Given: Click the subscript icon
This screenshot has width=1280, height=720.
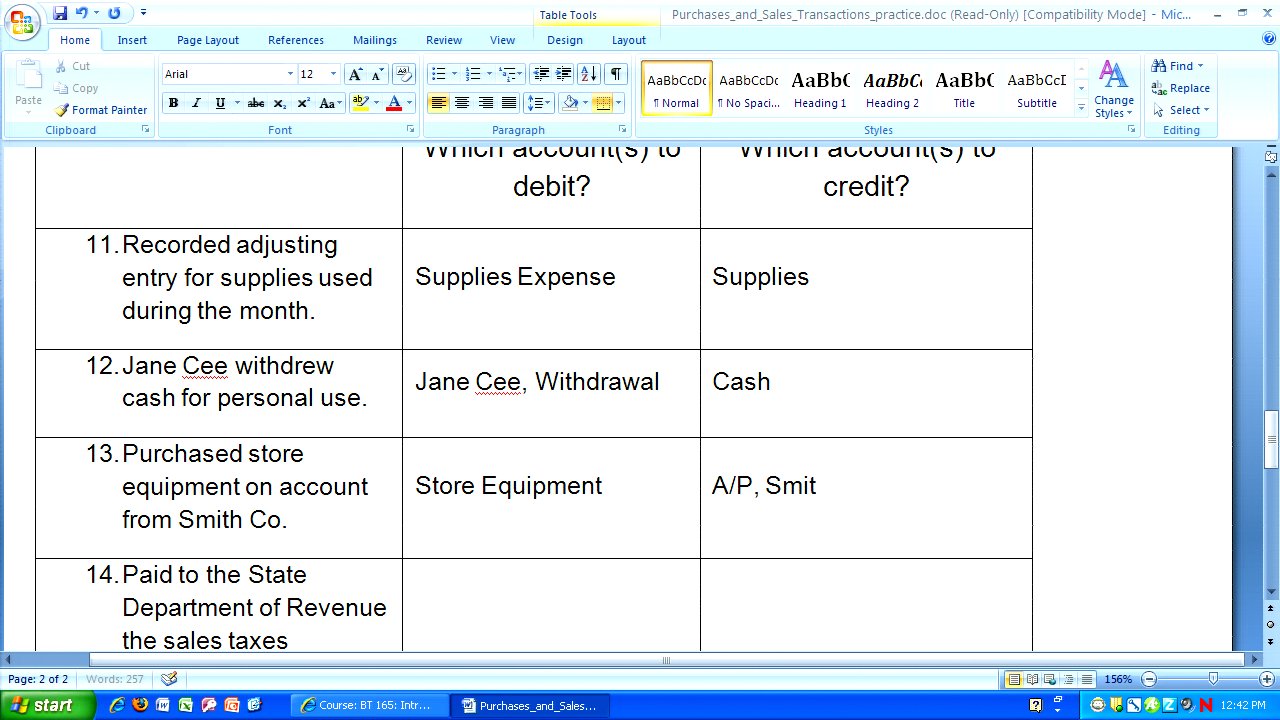Looking at the screenshot, I should tap(280, 103).
